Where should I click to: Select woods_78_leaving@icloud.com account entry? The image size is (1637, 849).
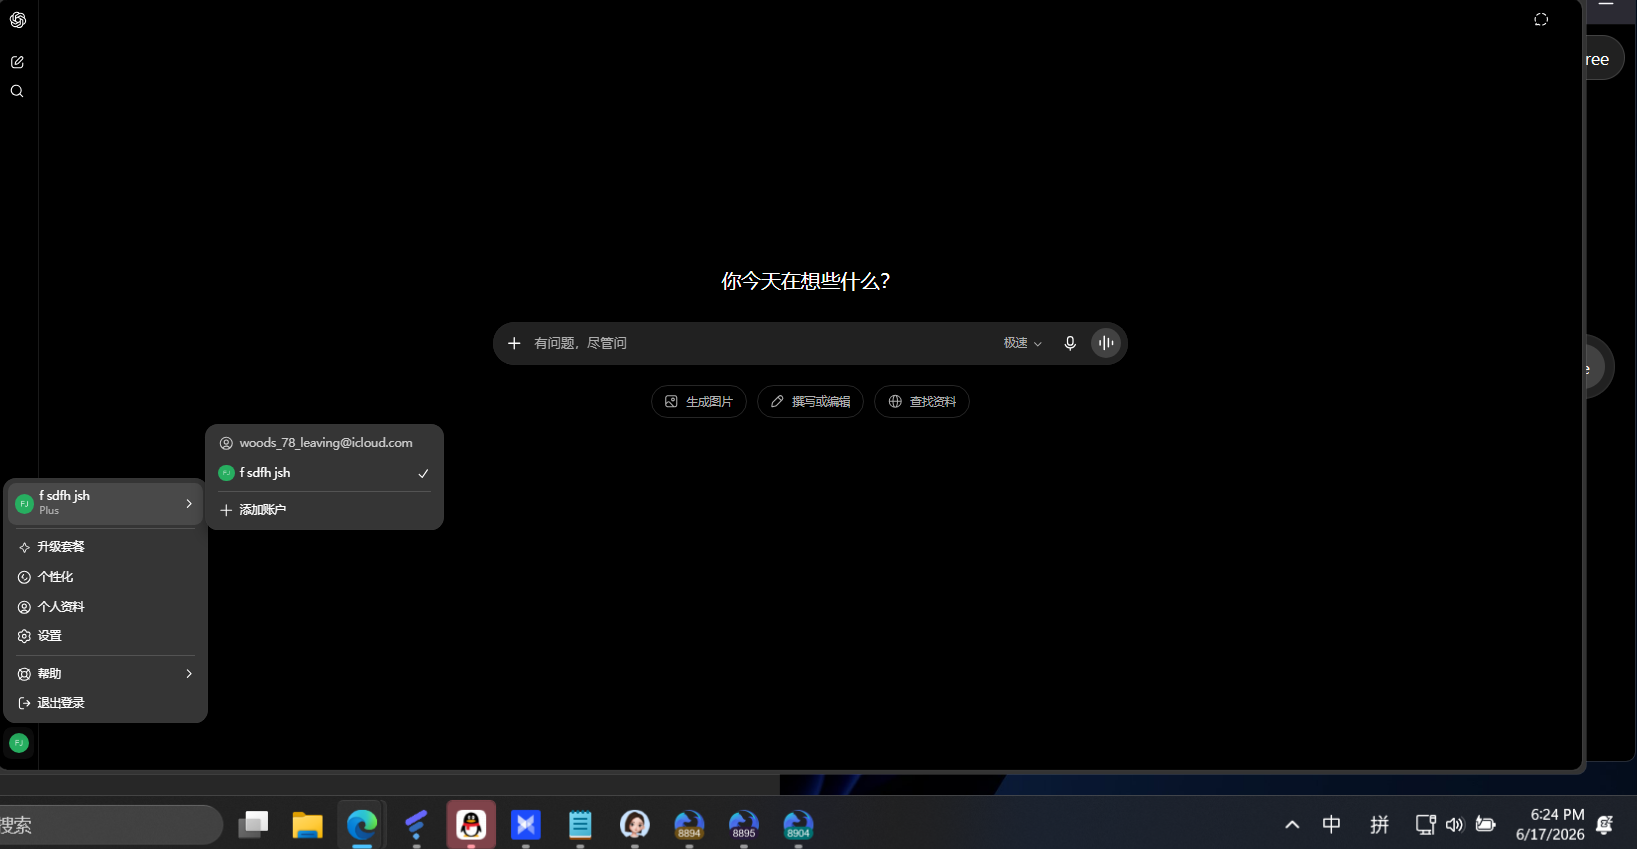click(x=324, y=443)
